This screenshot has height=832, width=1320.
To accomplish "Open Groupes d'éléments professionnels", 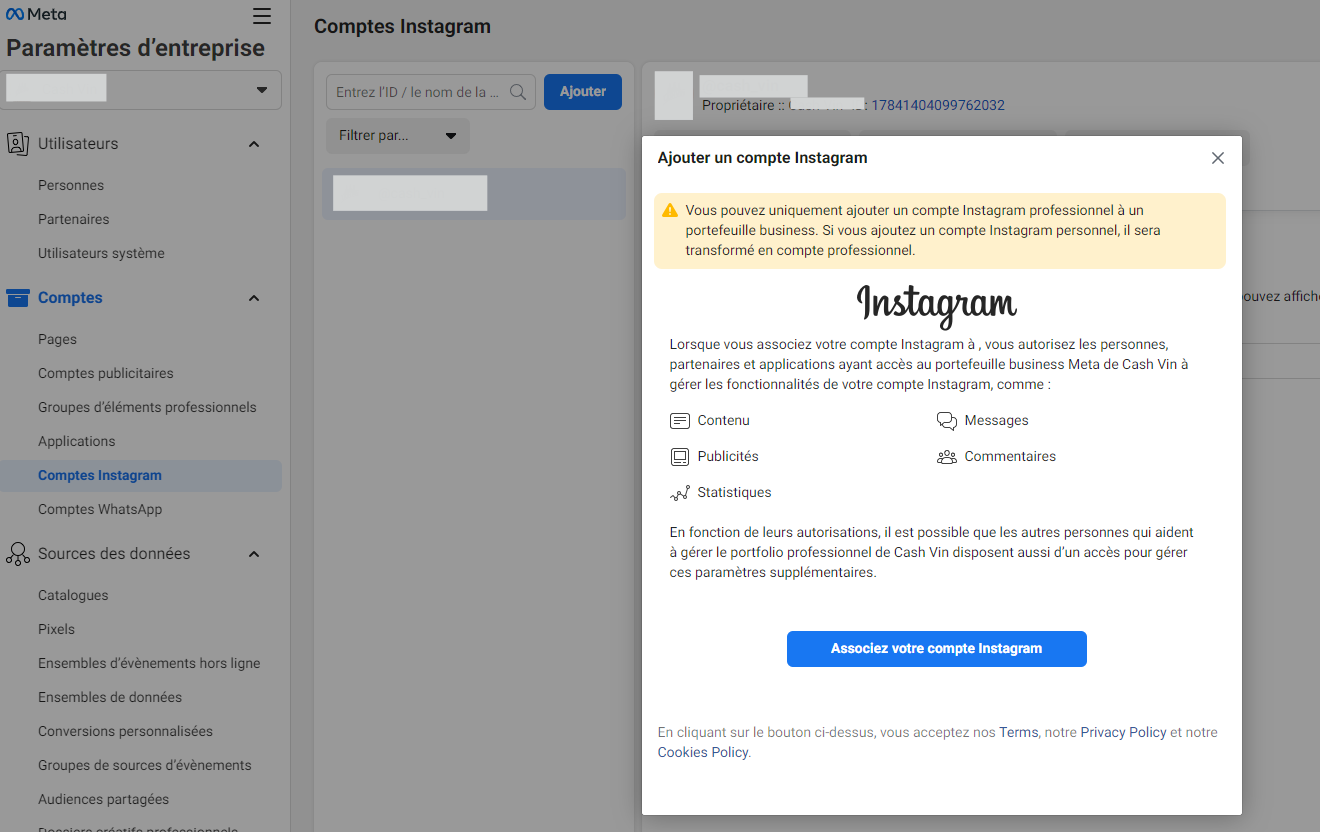I will [147, 407].
